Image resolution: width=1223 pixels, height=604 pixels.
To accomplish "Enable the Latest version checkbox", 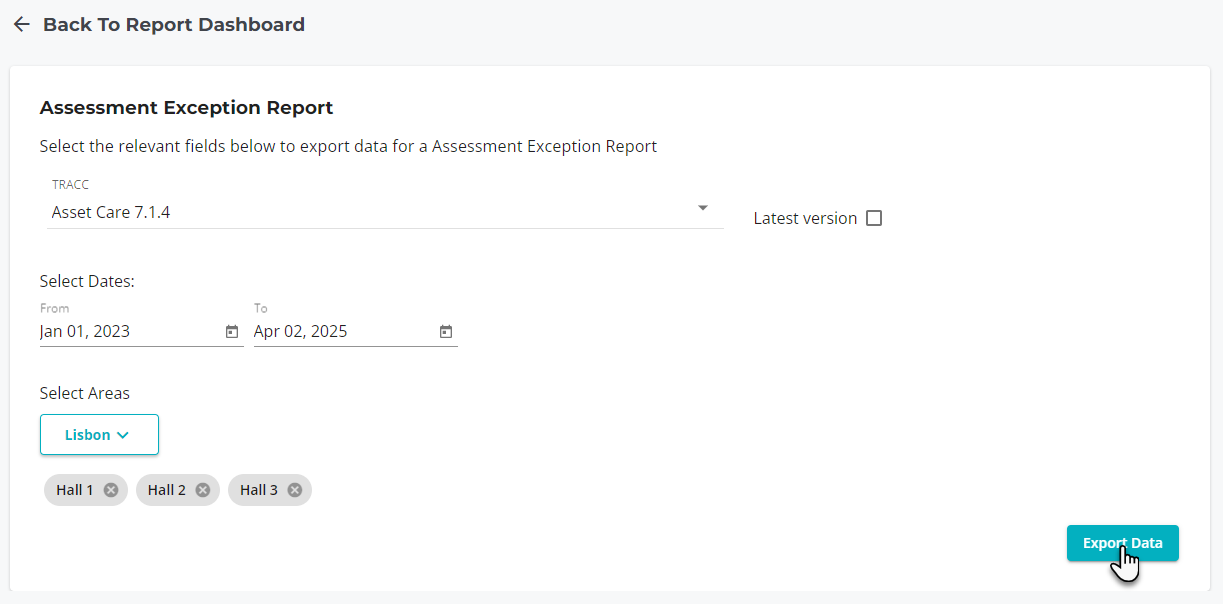I will point(874,218).
